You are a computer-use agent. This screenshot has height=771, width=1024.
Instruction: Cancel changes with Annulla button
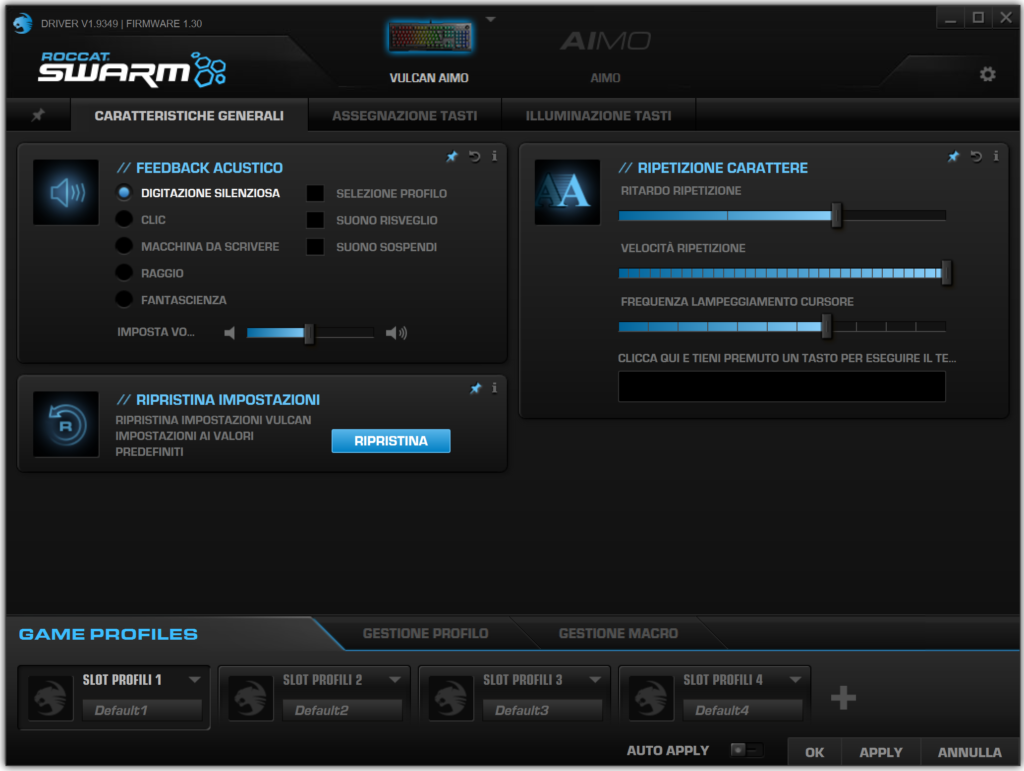point(970,752)
